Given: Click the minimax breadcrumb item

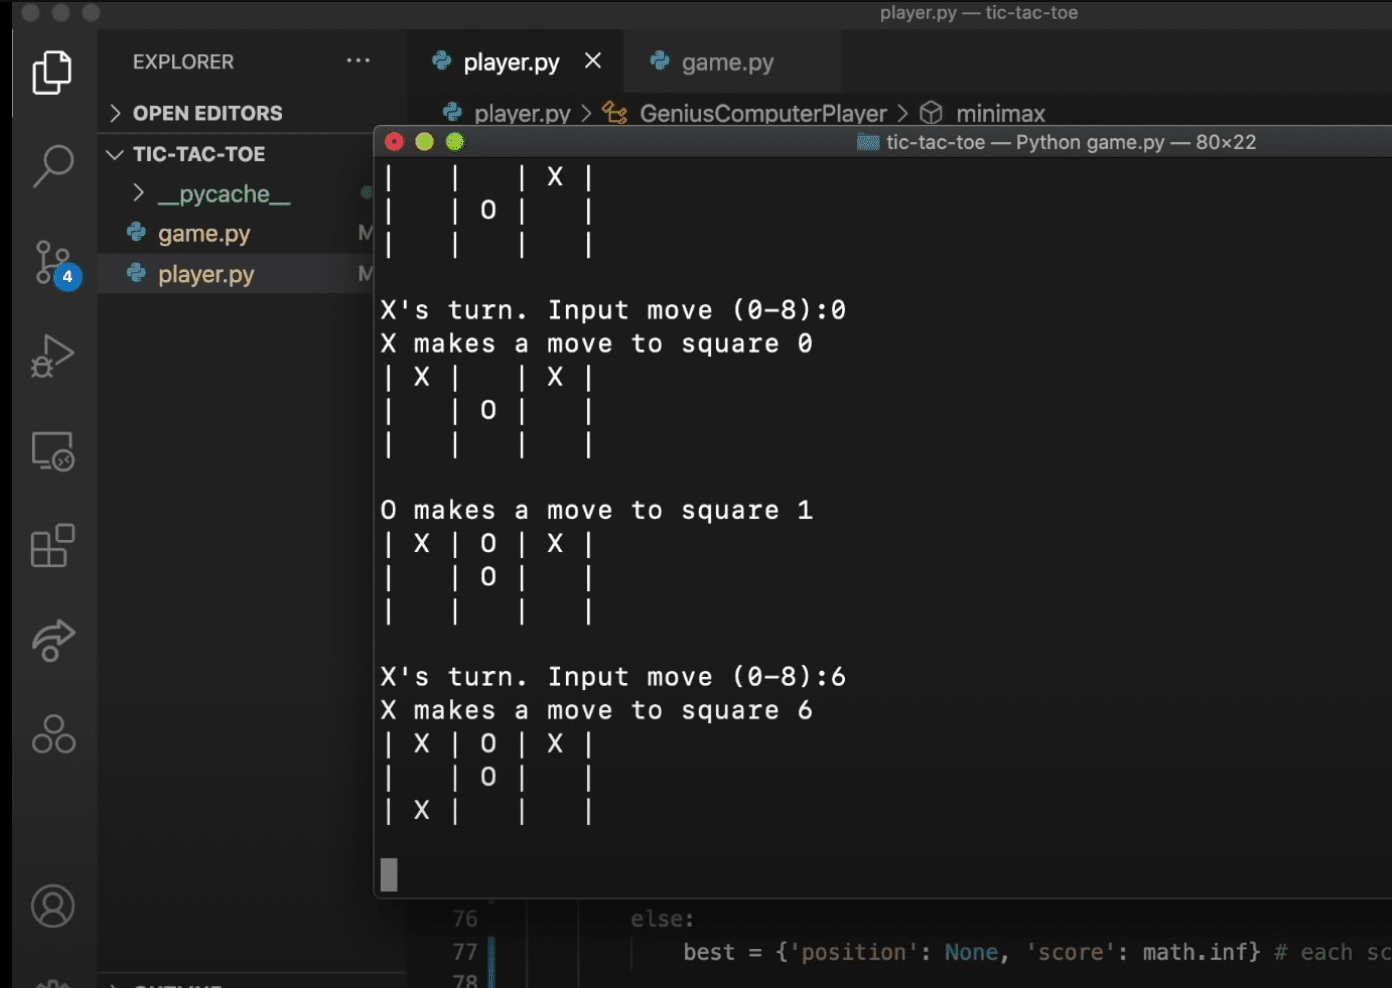Looking at the screenshot, I should (x=1000, y=114).
